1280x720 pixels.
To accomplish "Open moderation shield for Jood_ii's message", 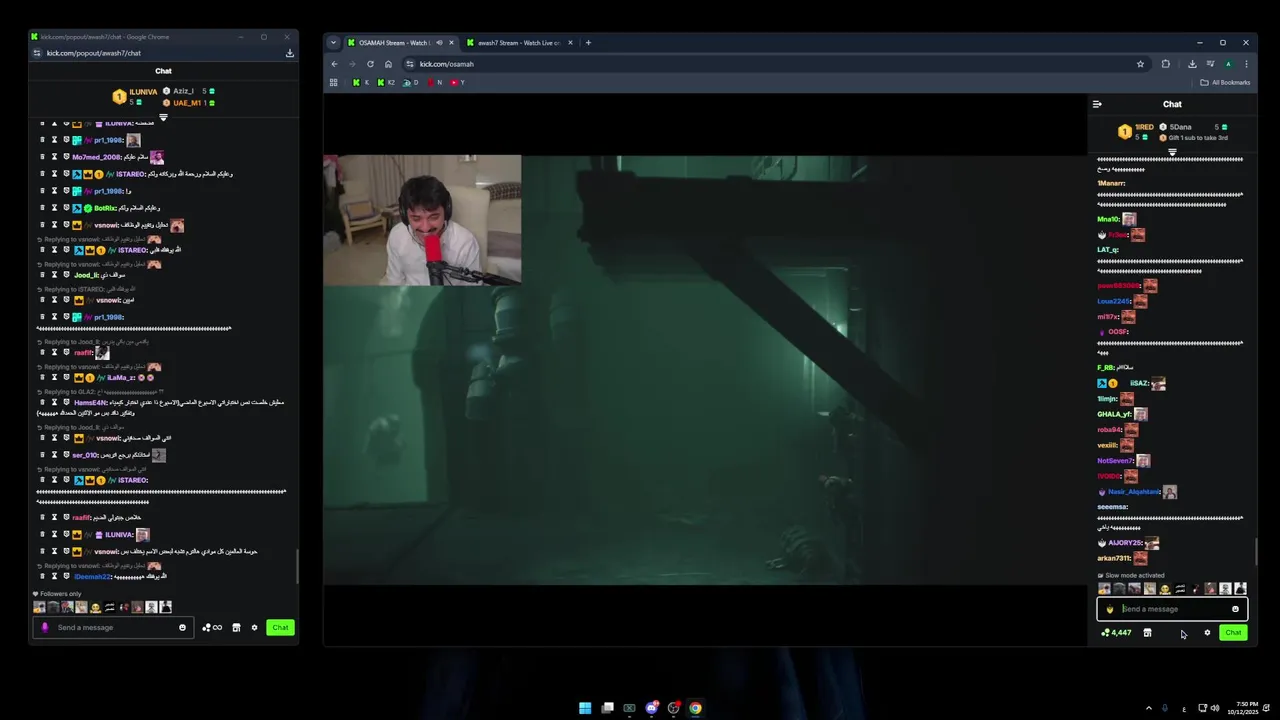I will (66, 275).
